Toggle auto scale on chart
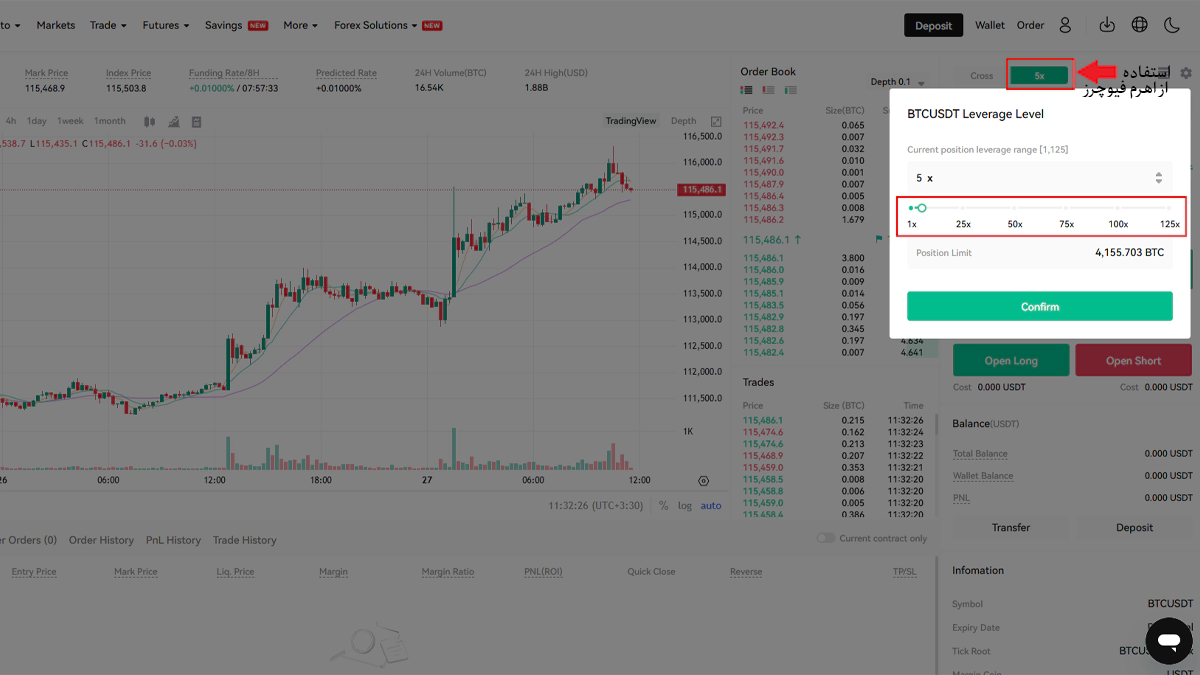This screenshot has width=1200, height=675. [711, 506]
